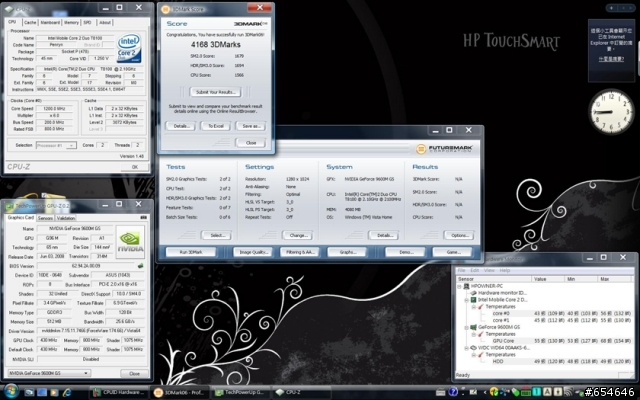The width and height of the screenshot is (640, 400).
Task: Open the Validation tab in GPU-Z
Action: point(66,218)
